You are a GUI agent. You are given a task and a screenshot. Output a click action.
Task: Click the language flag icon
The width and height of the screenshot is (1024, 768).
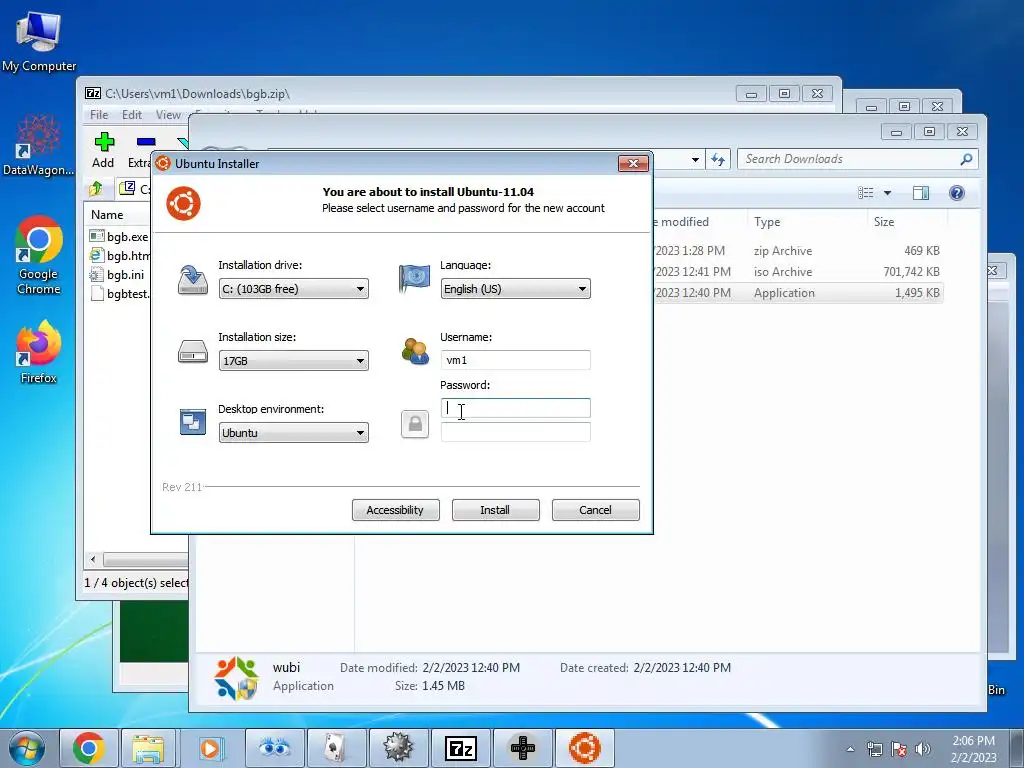point(415,278)
